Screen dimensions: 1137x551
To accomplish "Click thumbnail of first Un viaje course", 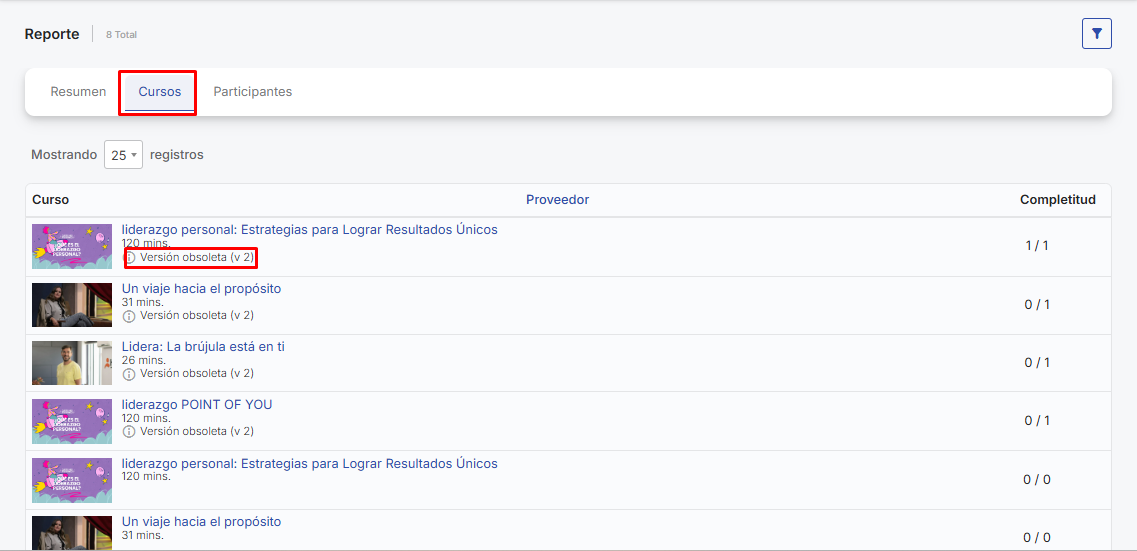I will [72, 305].
